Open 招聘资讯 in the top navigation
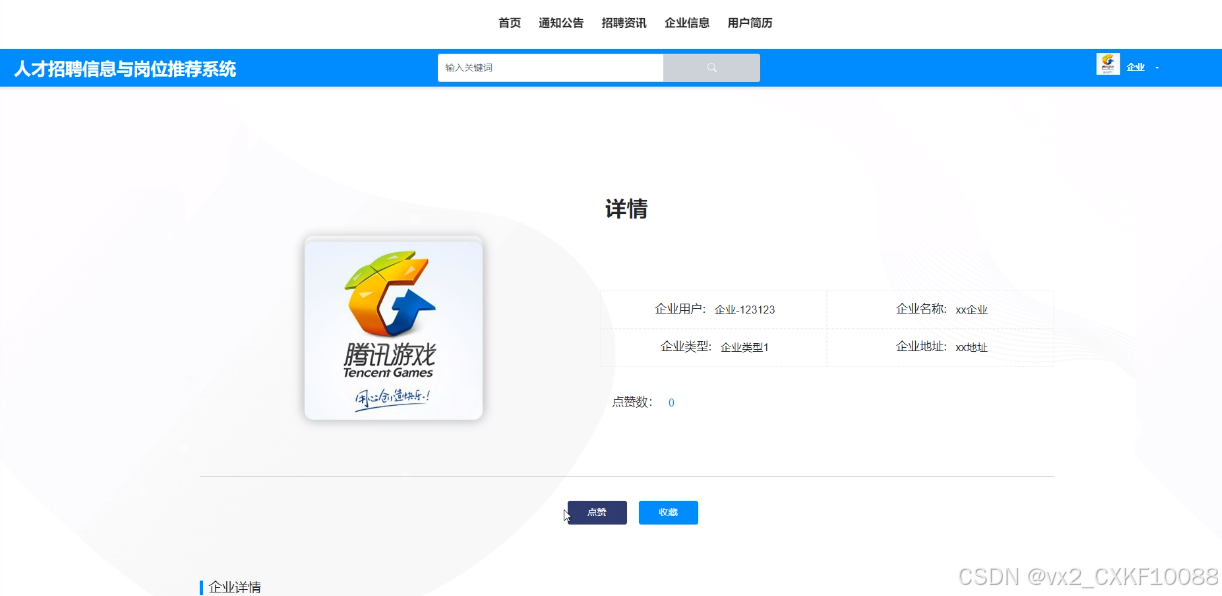This screenshot has width=1222, height=596. 624,23
